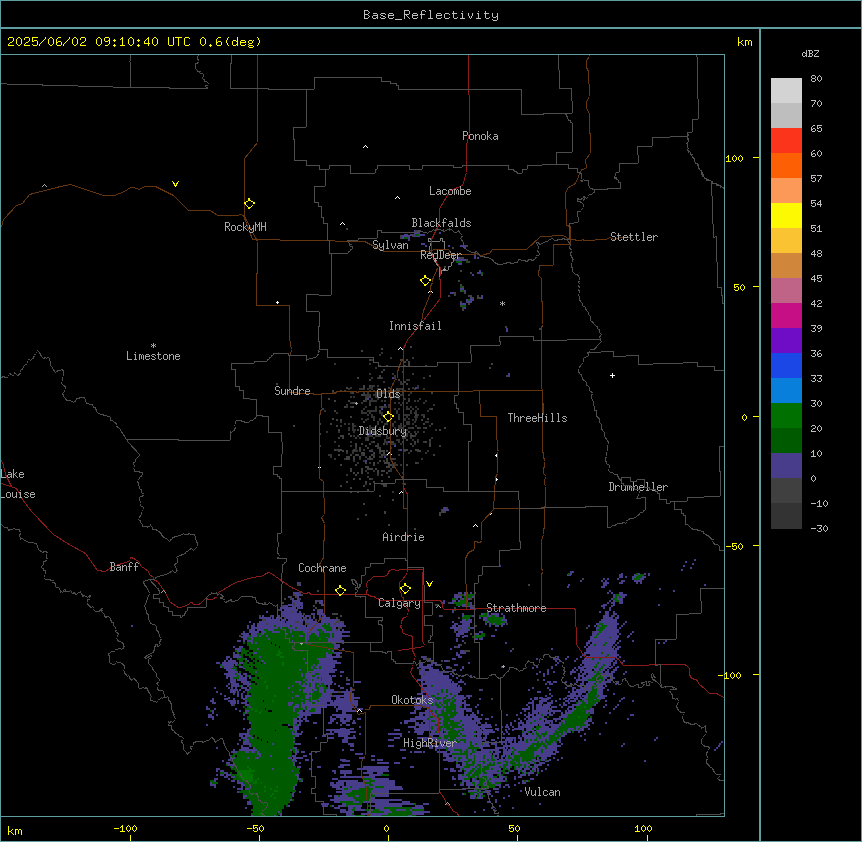Viewport: 862px width, 842px height.
Task: Select the yellow diamond marker between Olds and Didsbury
Action: point(388,417)
